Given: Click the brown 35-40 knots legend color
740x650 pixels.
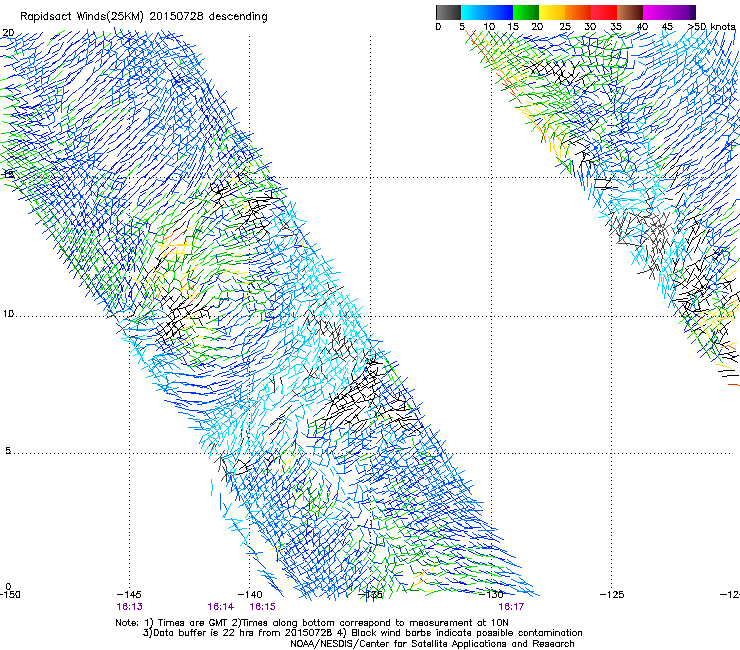Looking at the screenshot, I should [630, 12].
